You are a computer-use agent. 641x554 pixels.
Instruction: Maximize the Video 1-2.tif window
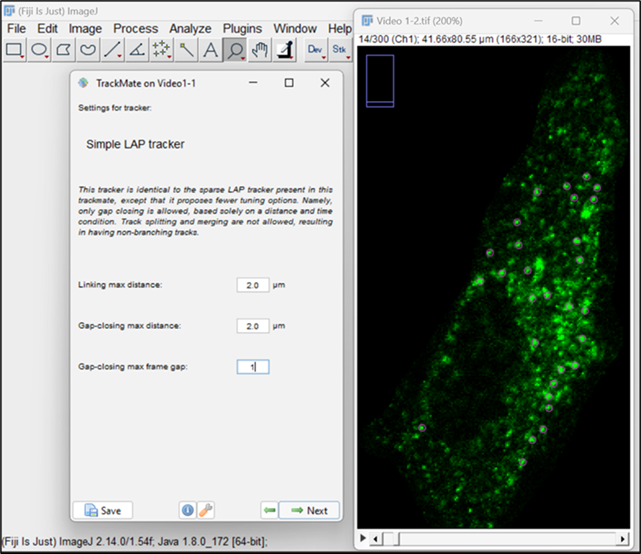(576, 21)
